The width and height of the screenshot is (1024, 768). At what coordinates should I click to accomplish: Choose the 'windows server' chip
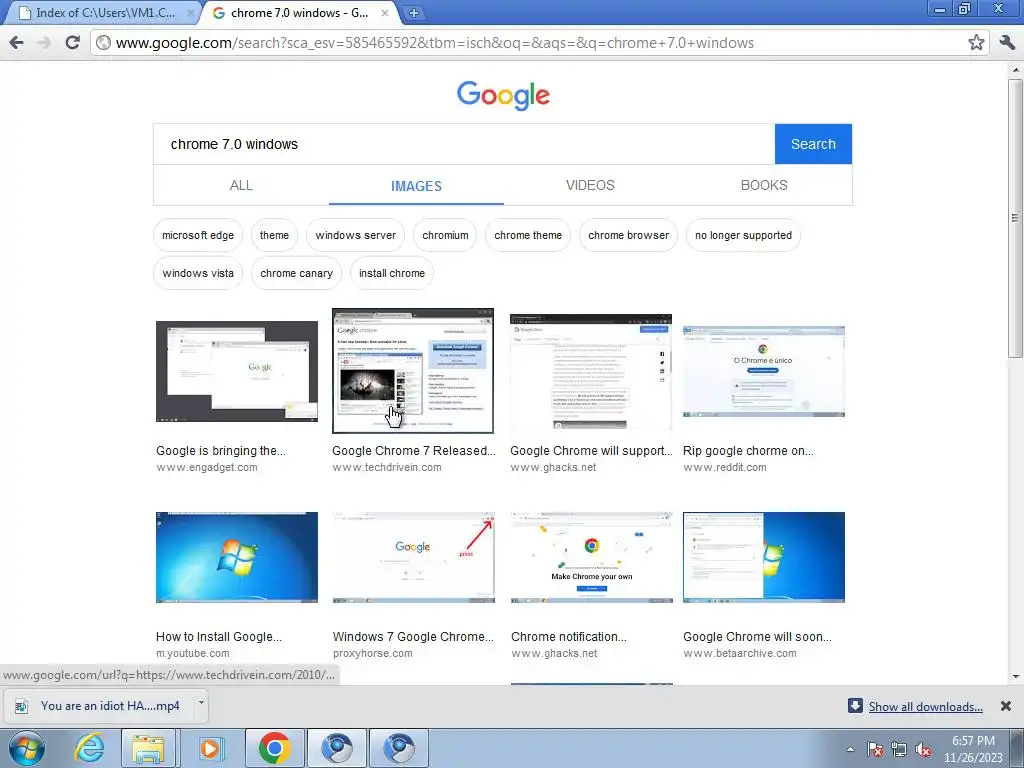[x=355, y=235]
